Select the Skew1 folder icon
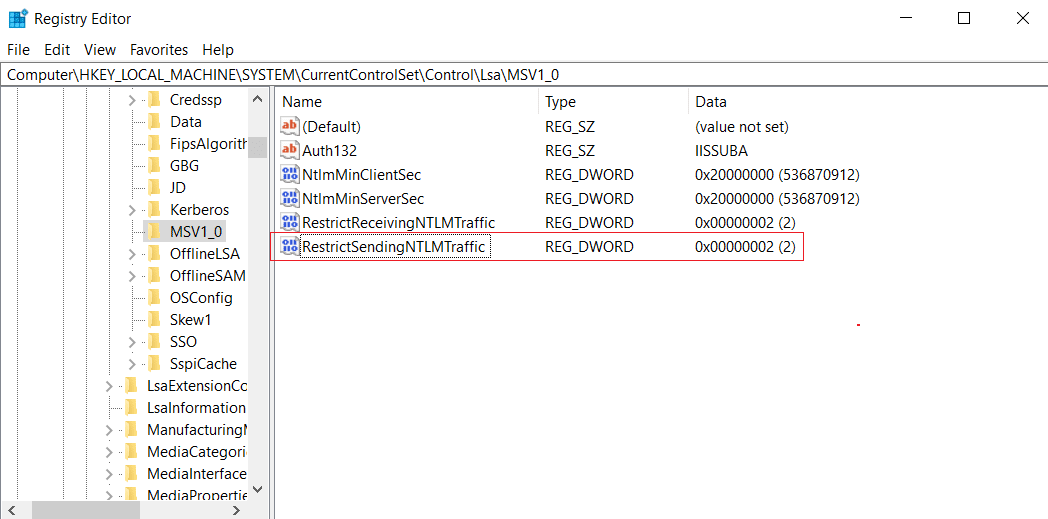 154,320
